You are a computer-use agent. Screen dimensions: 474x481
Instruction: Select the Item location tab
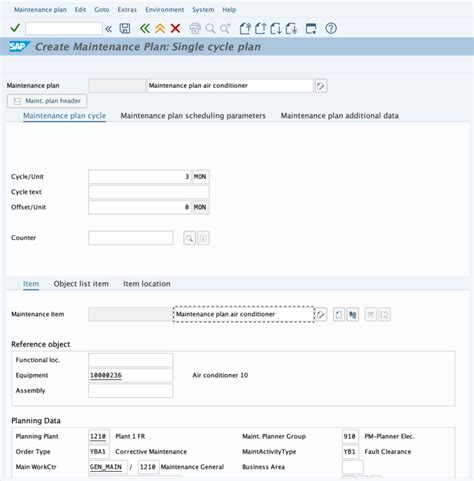coord(147,284)
